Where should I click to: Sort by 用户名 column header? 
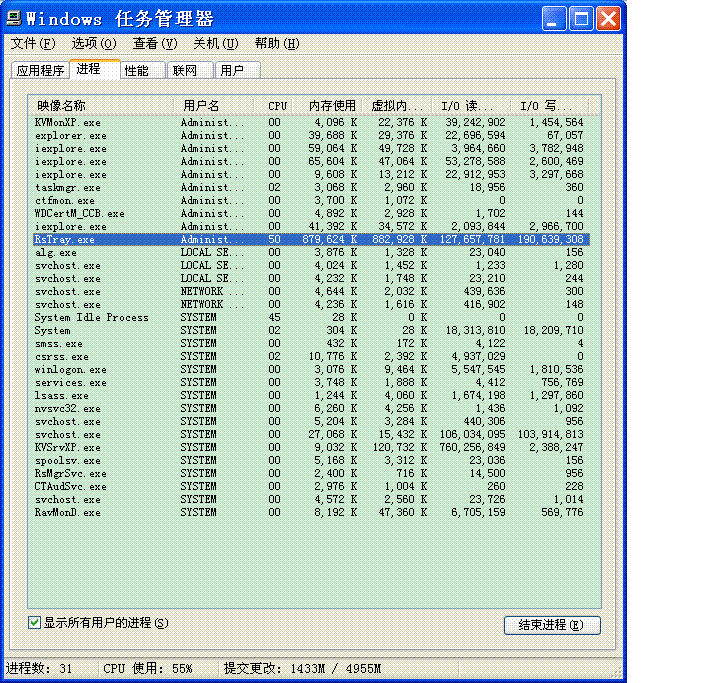tap(214, 106)
